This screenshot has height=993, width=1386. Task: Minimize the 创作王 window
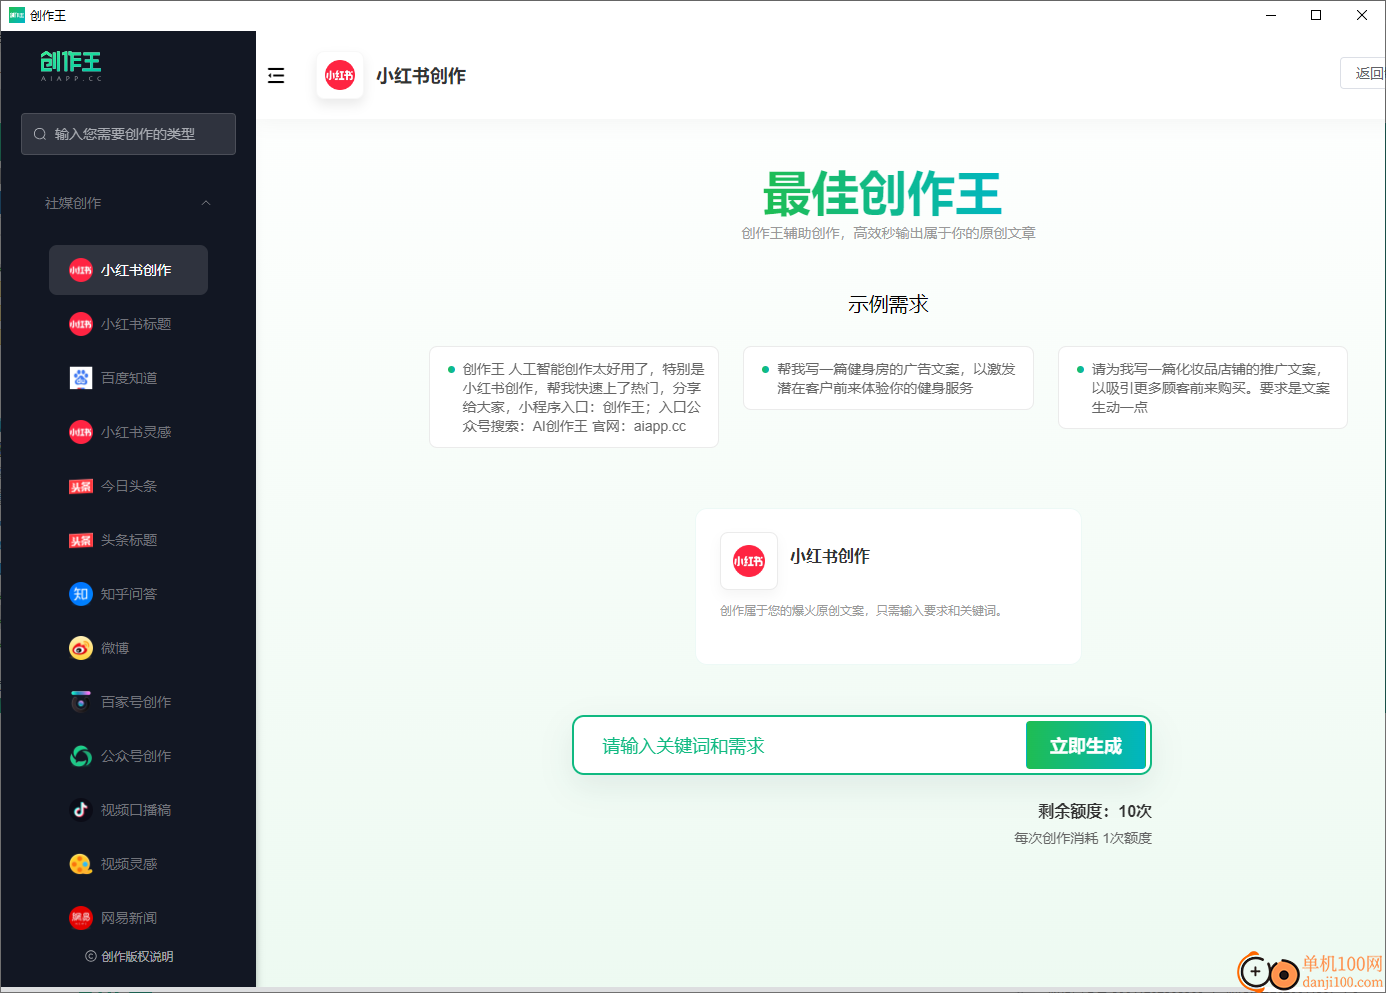1271,15
